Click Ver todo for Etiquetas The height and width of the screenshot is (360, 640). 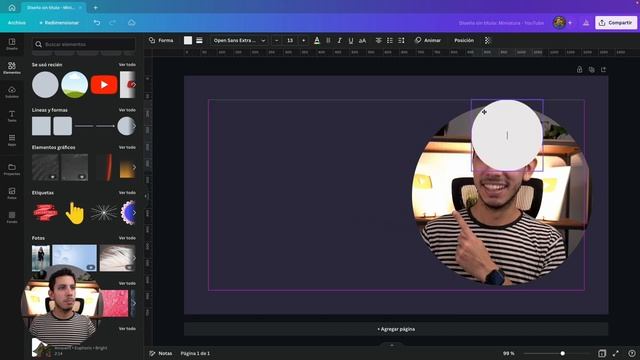(127, 192)
